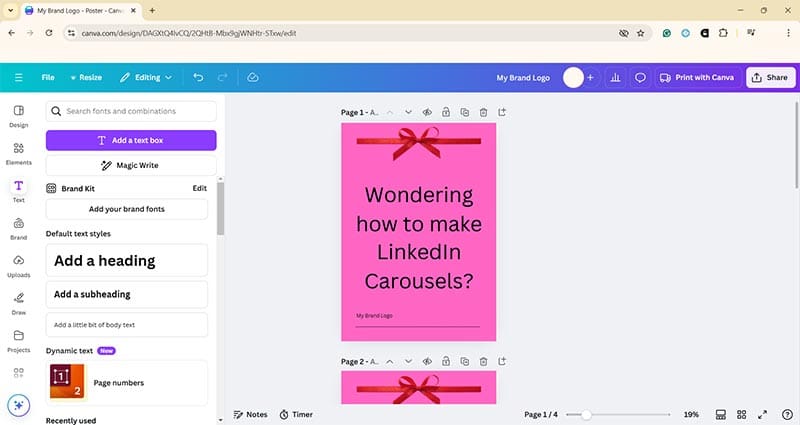Click the 19% zoom percentage
Screen dimensions: 800x425
pos(691,414)
